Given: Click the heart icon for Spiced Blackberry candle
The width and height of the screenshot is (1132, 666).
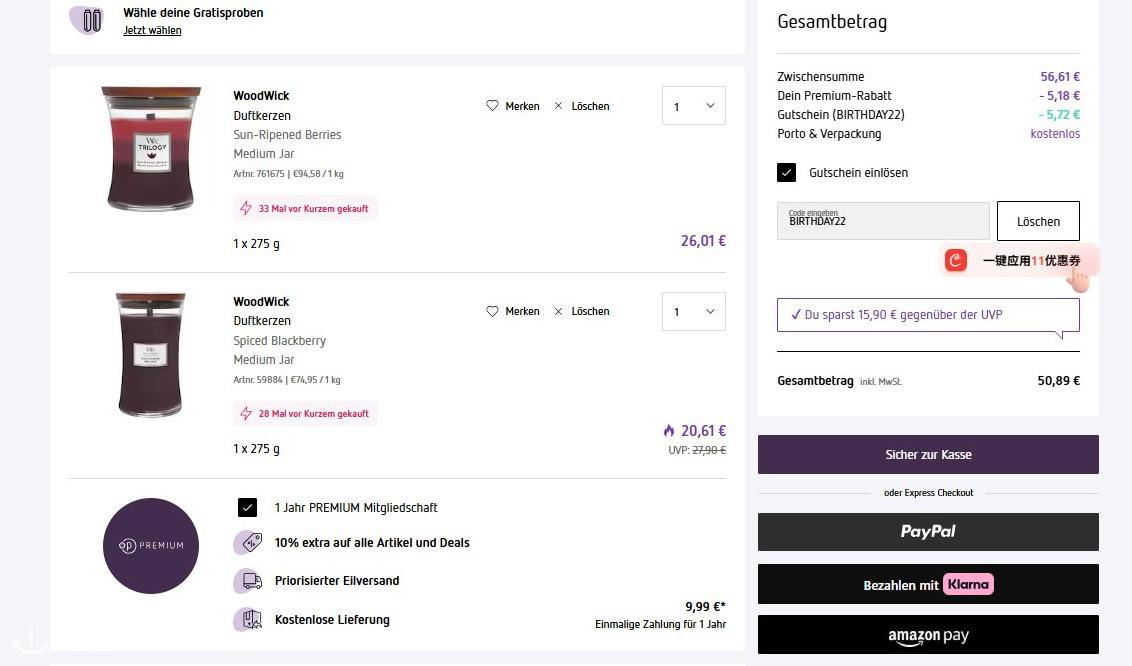Looking at the screenshot, I should (x=492, y=311).
